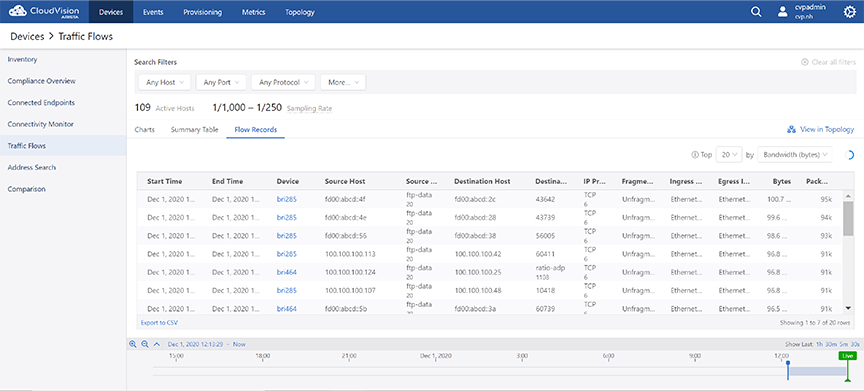Open the Any Port filter dropdown
The height and width of the screenshot is (391, 864).
click(x=221, y=82)
